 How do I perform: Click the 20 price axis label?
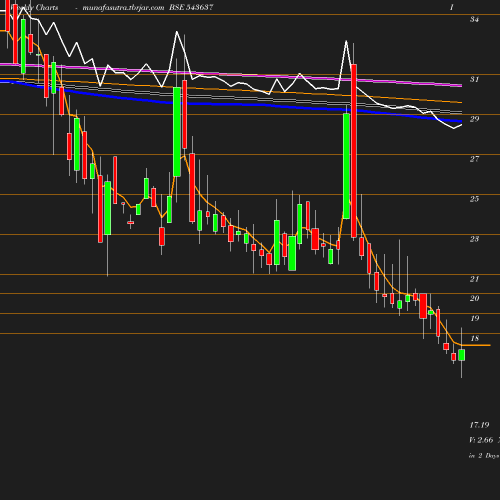click(474, 298)
